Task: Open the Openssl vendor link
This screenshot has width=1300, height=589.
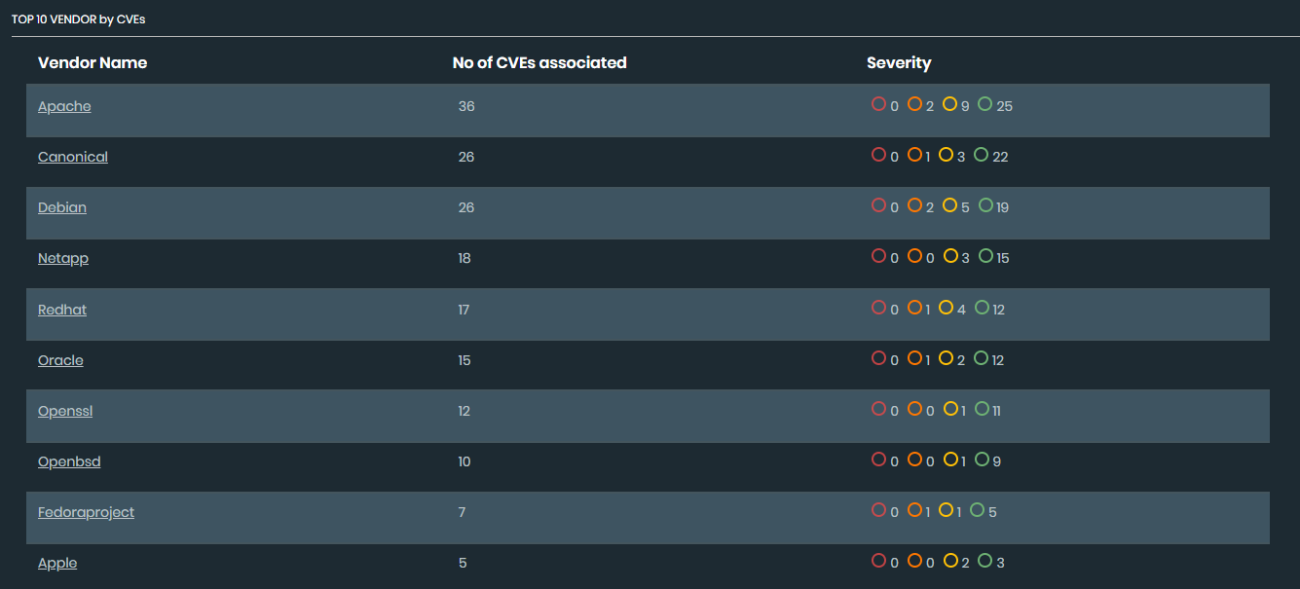Action: [65, 411]
